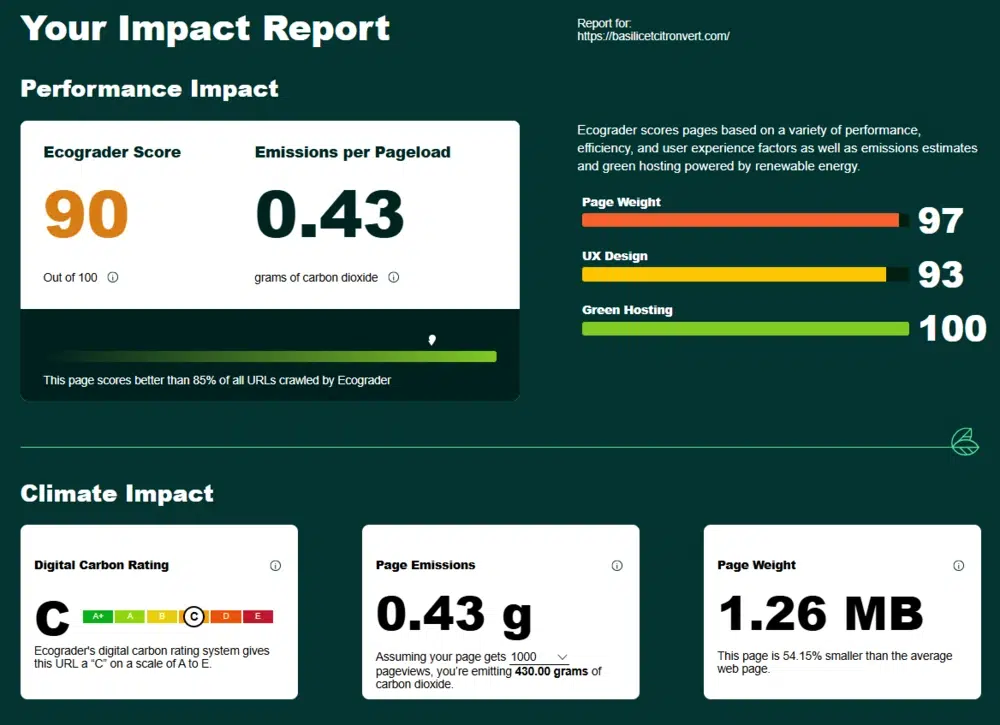The image size is (1000, 725).
Task: Click the yellow UX Design score bar
Action: point(734,274)
